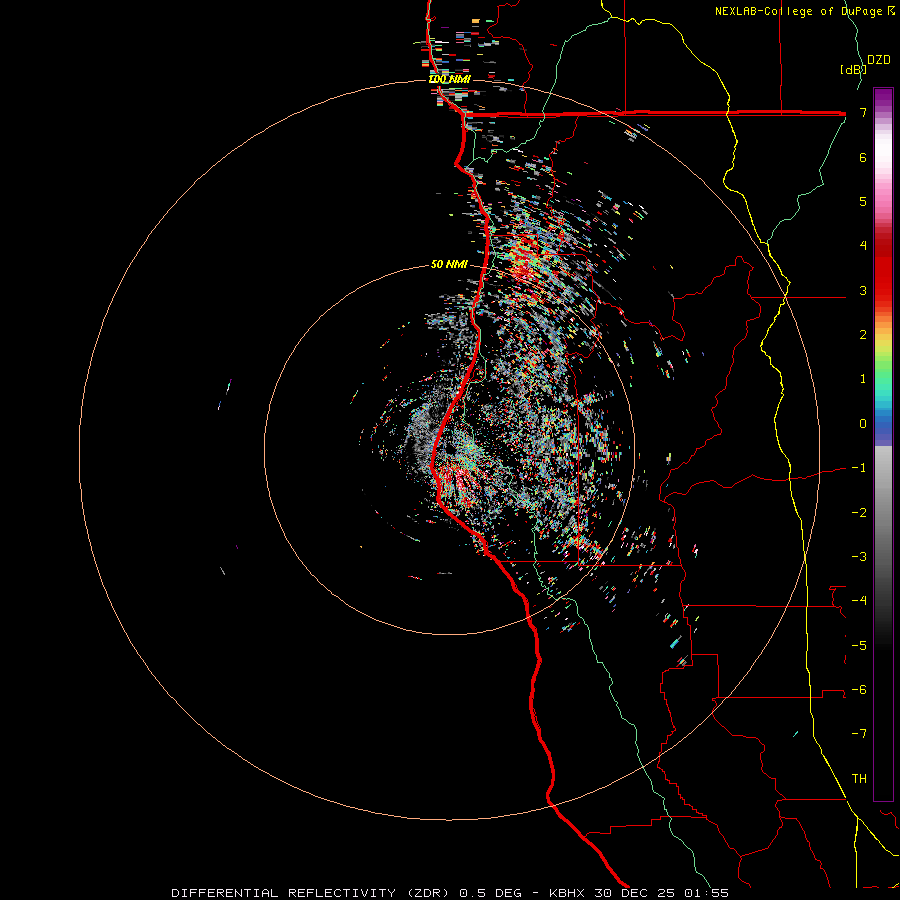The width and height of the screenshot is (900, 900).
Task: Click the 6 value on the scale
Action: coord(863,157)
